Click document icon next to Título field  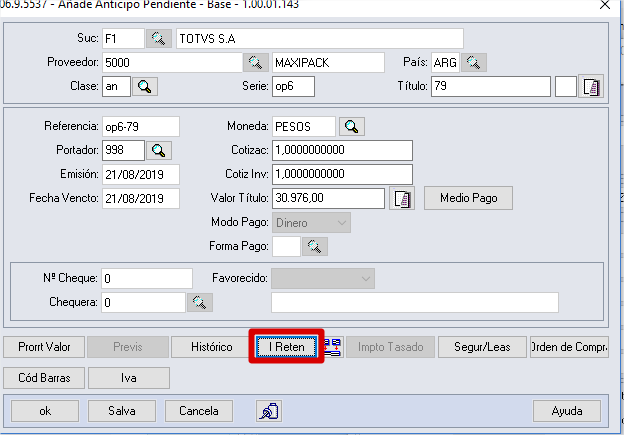coord(591,86)
